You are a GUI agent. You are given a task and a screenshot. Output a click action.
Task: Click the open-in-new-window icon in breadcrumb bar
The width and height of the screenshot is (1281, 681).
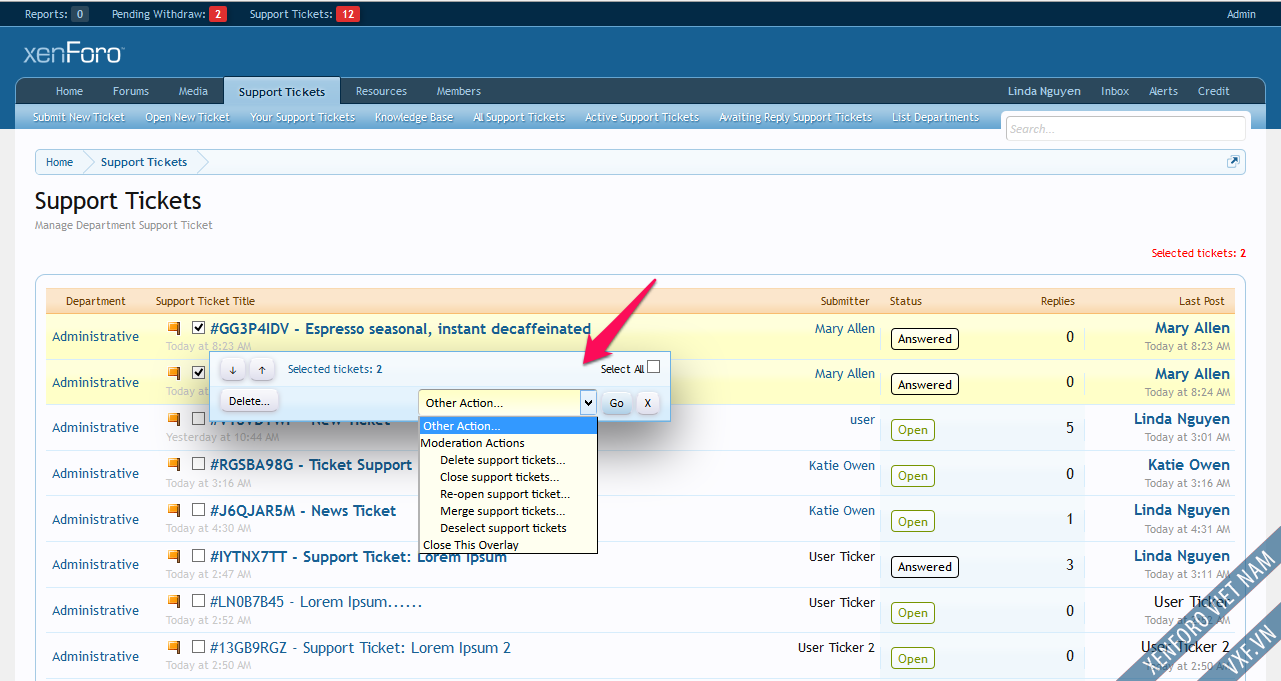pos(1233,162)
